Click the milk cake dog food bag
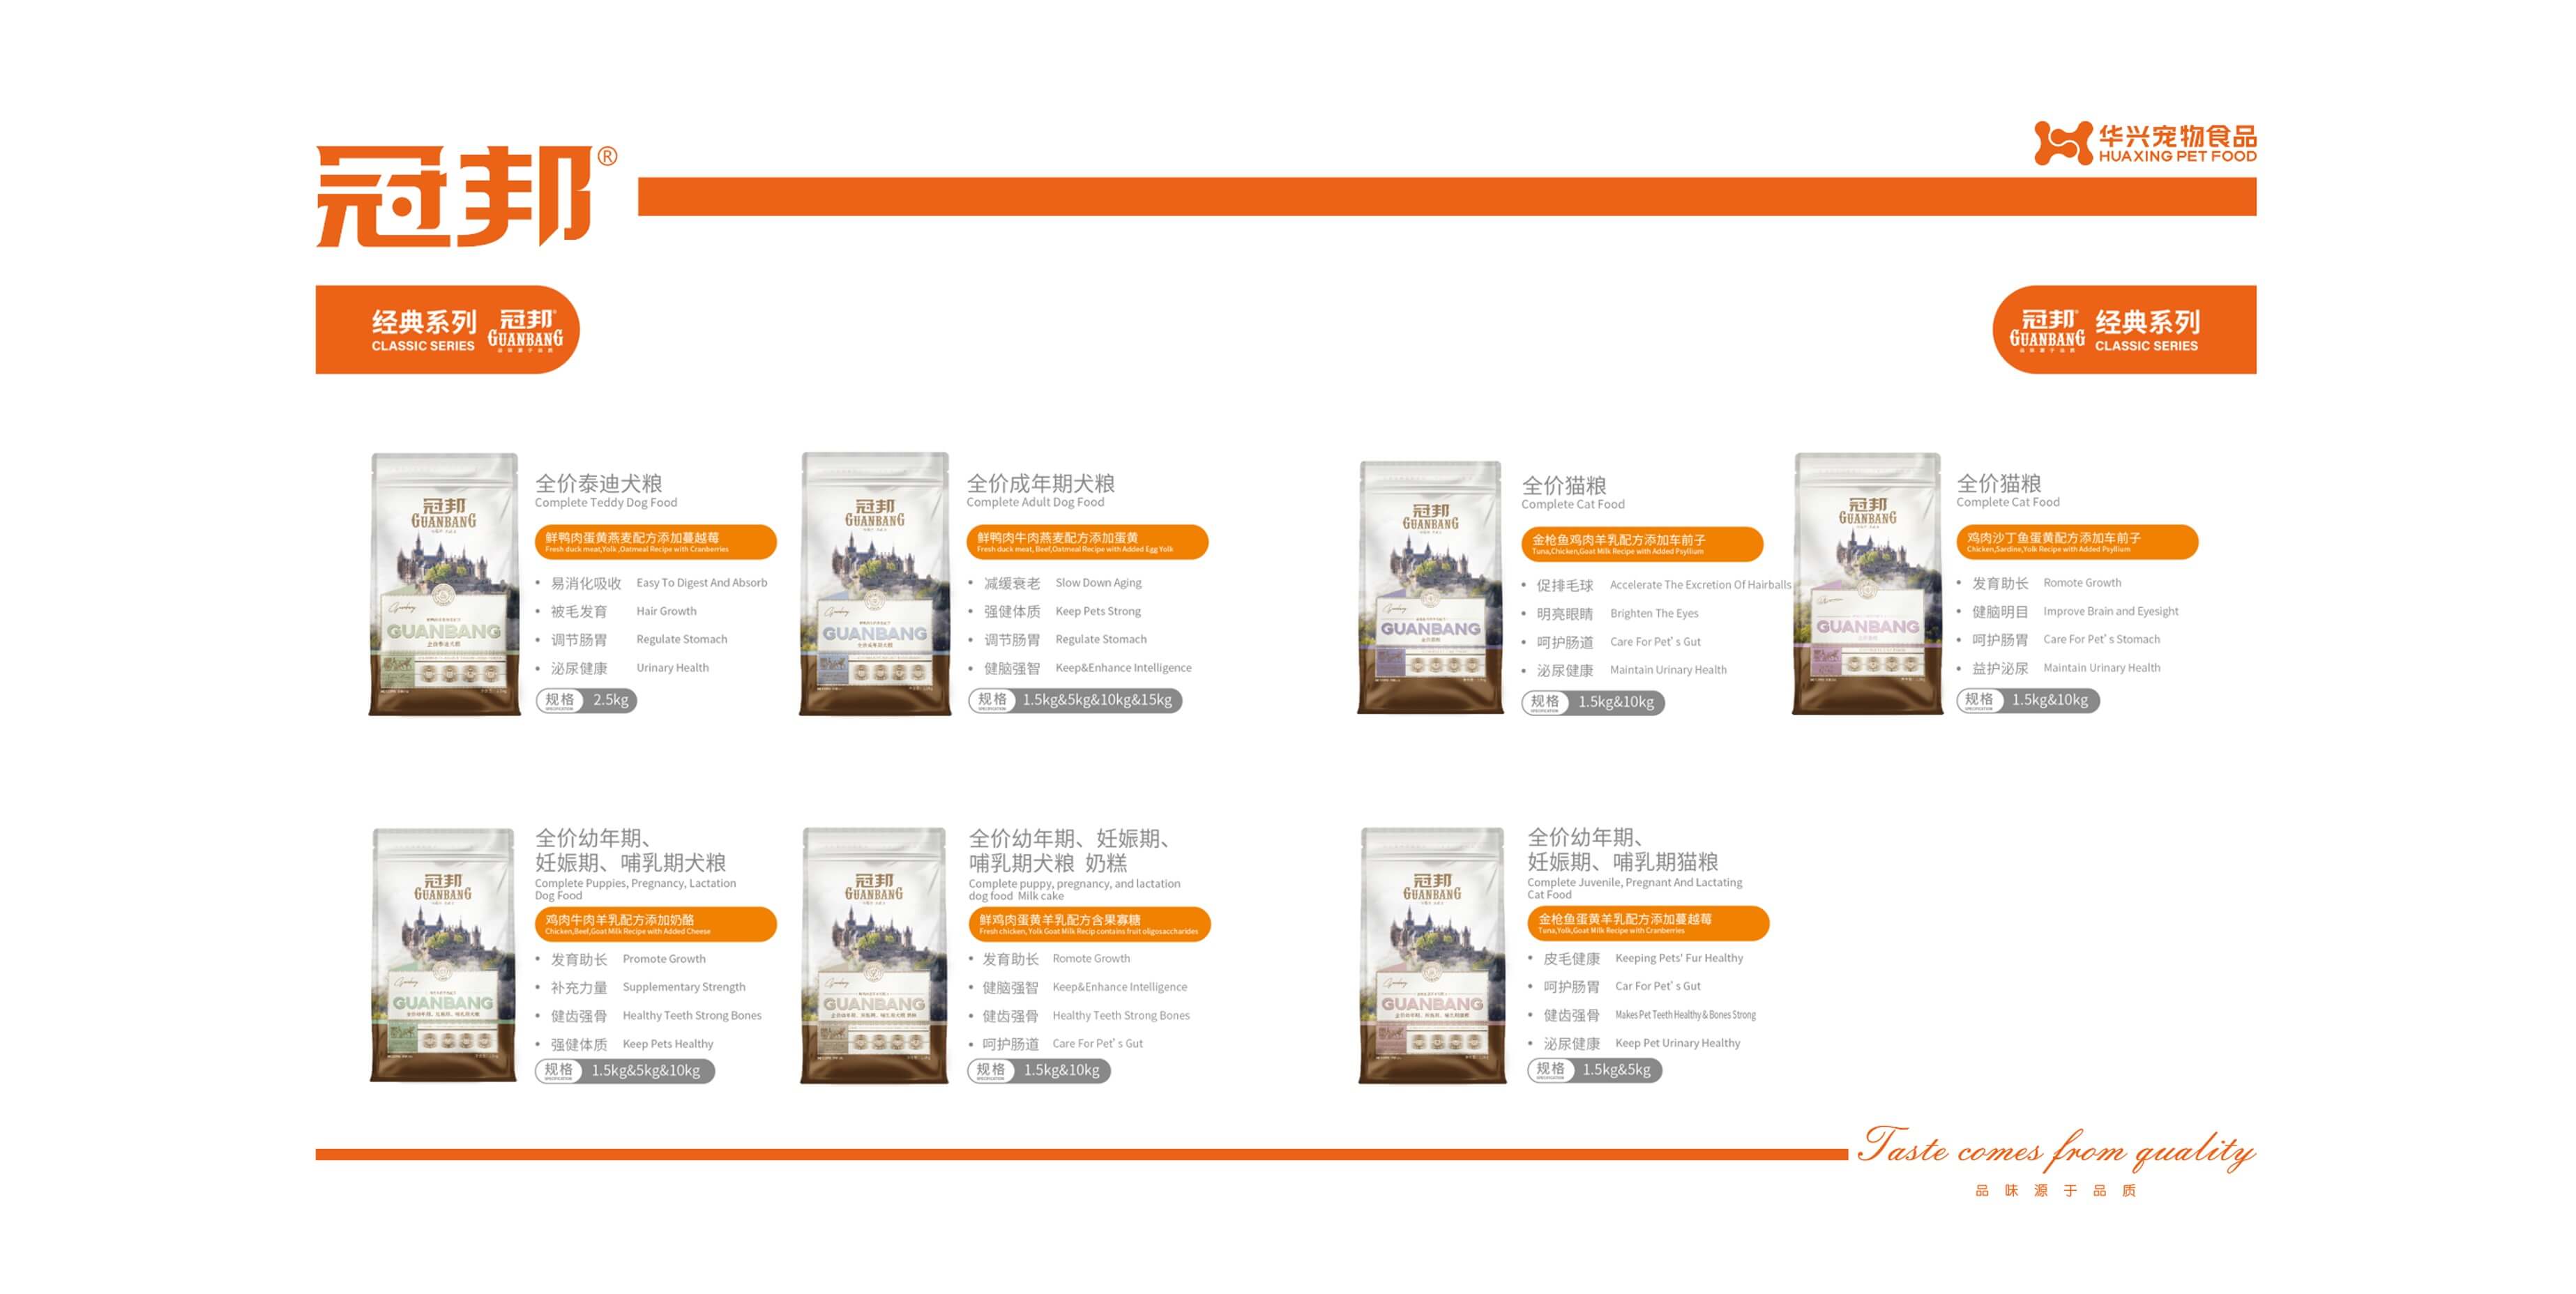This screenshot has height=1294, width=2576. pyautogui.click(x=874, y=955)
